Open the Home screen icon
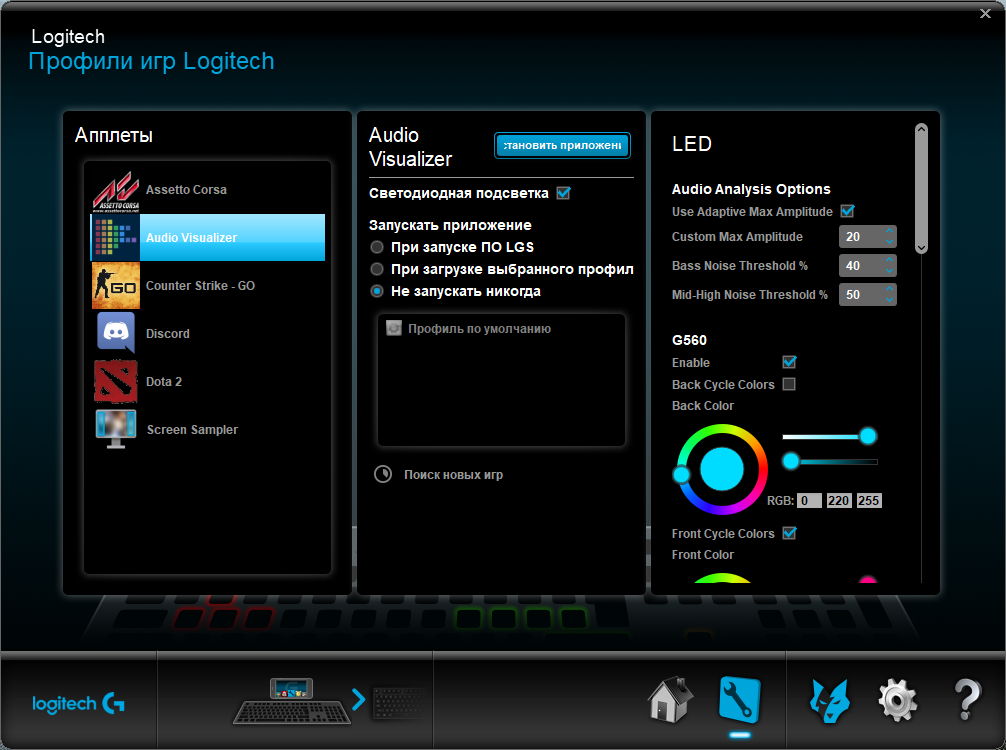This screenshot has width=1006, height=750. point(670,699)
